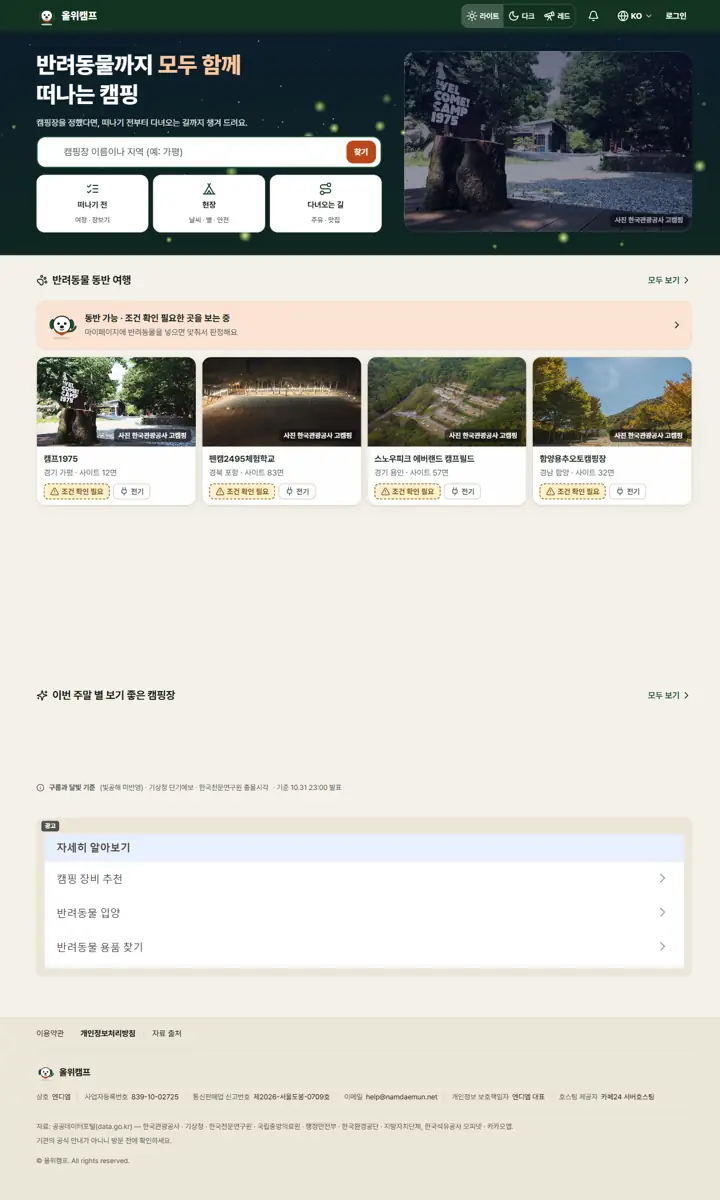The height and width of the screenshot is (1200, 720).
Task: Switch to 라이트 light theme
Action: coord(483,16)
